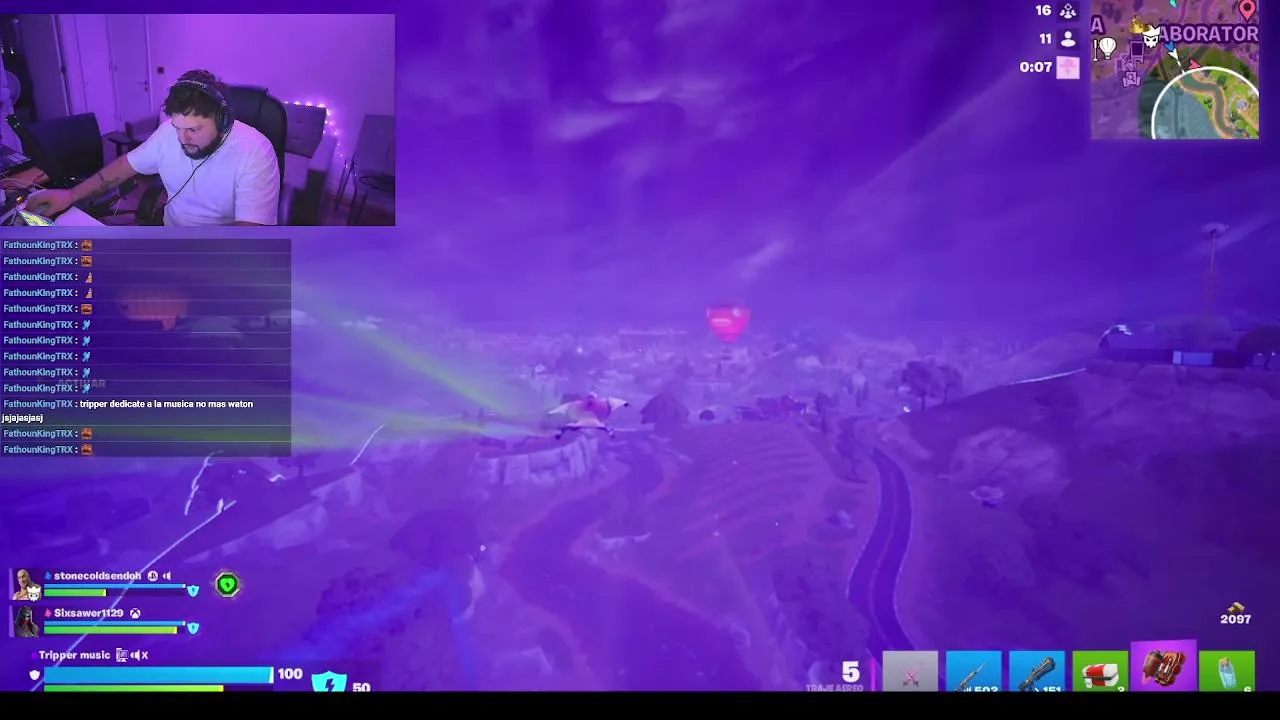The image size is (1280, 720).
Task: Click the pink teammate arrow on minimap
Action: 1194,64
